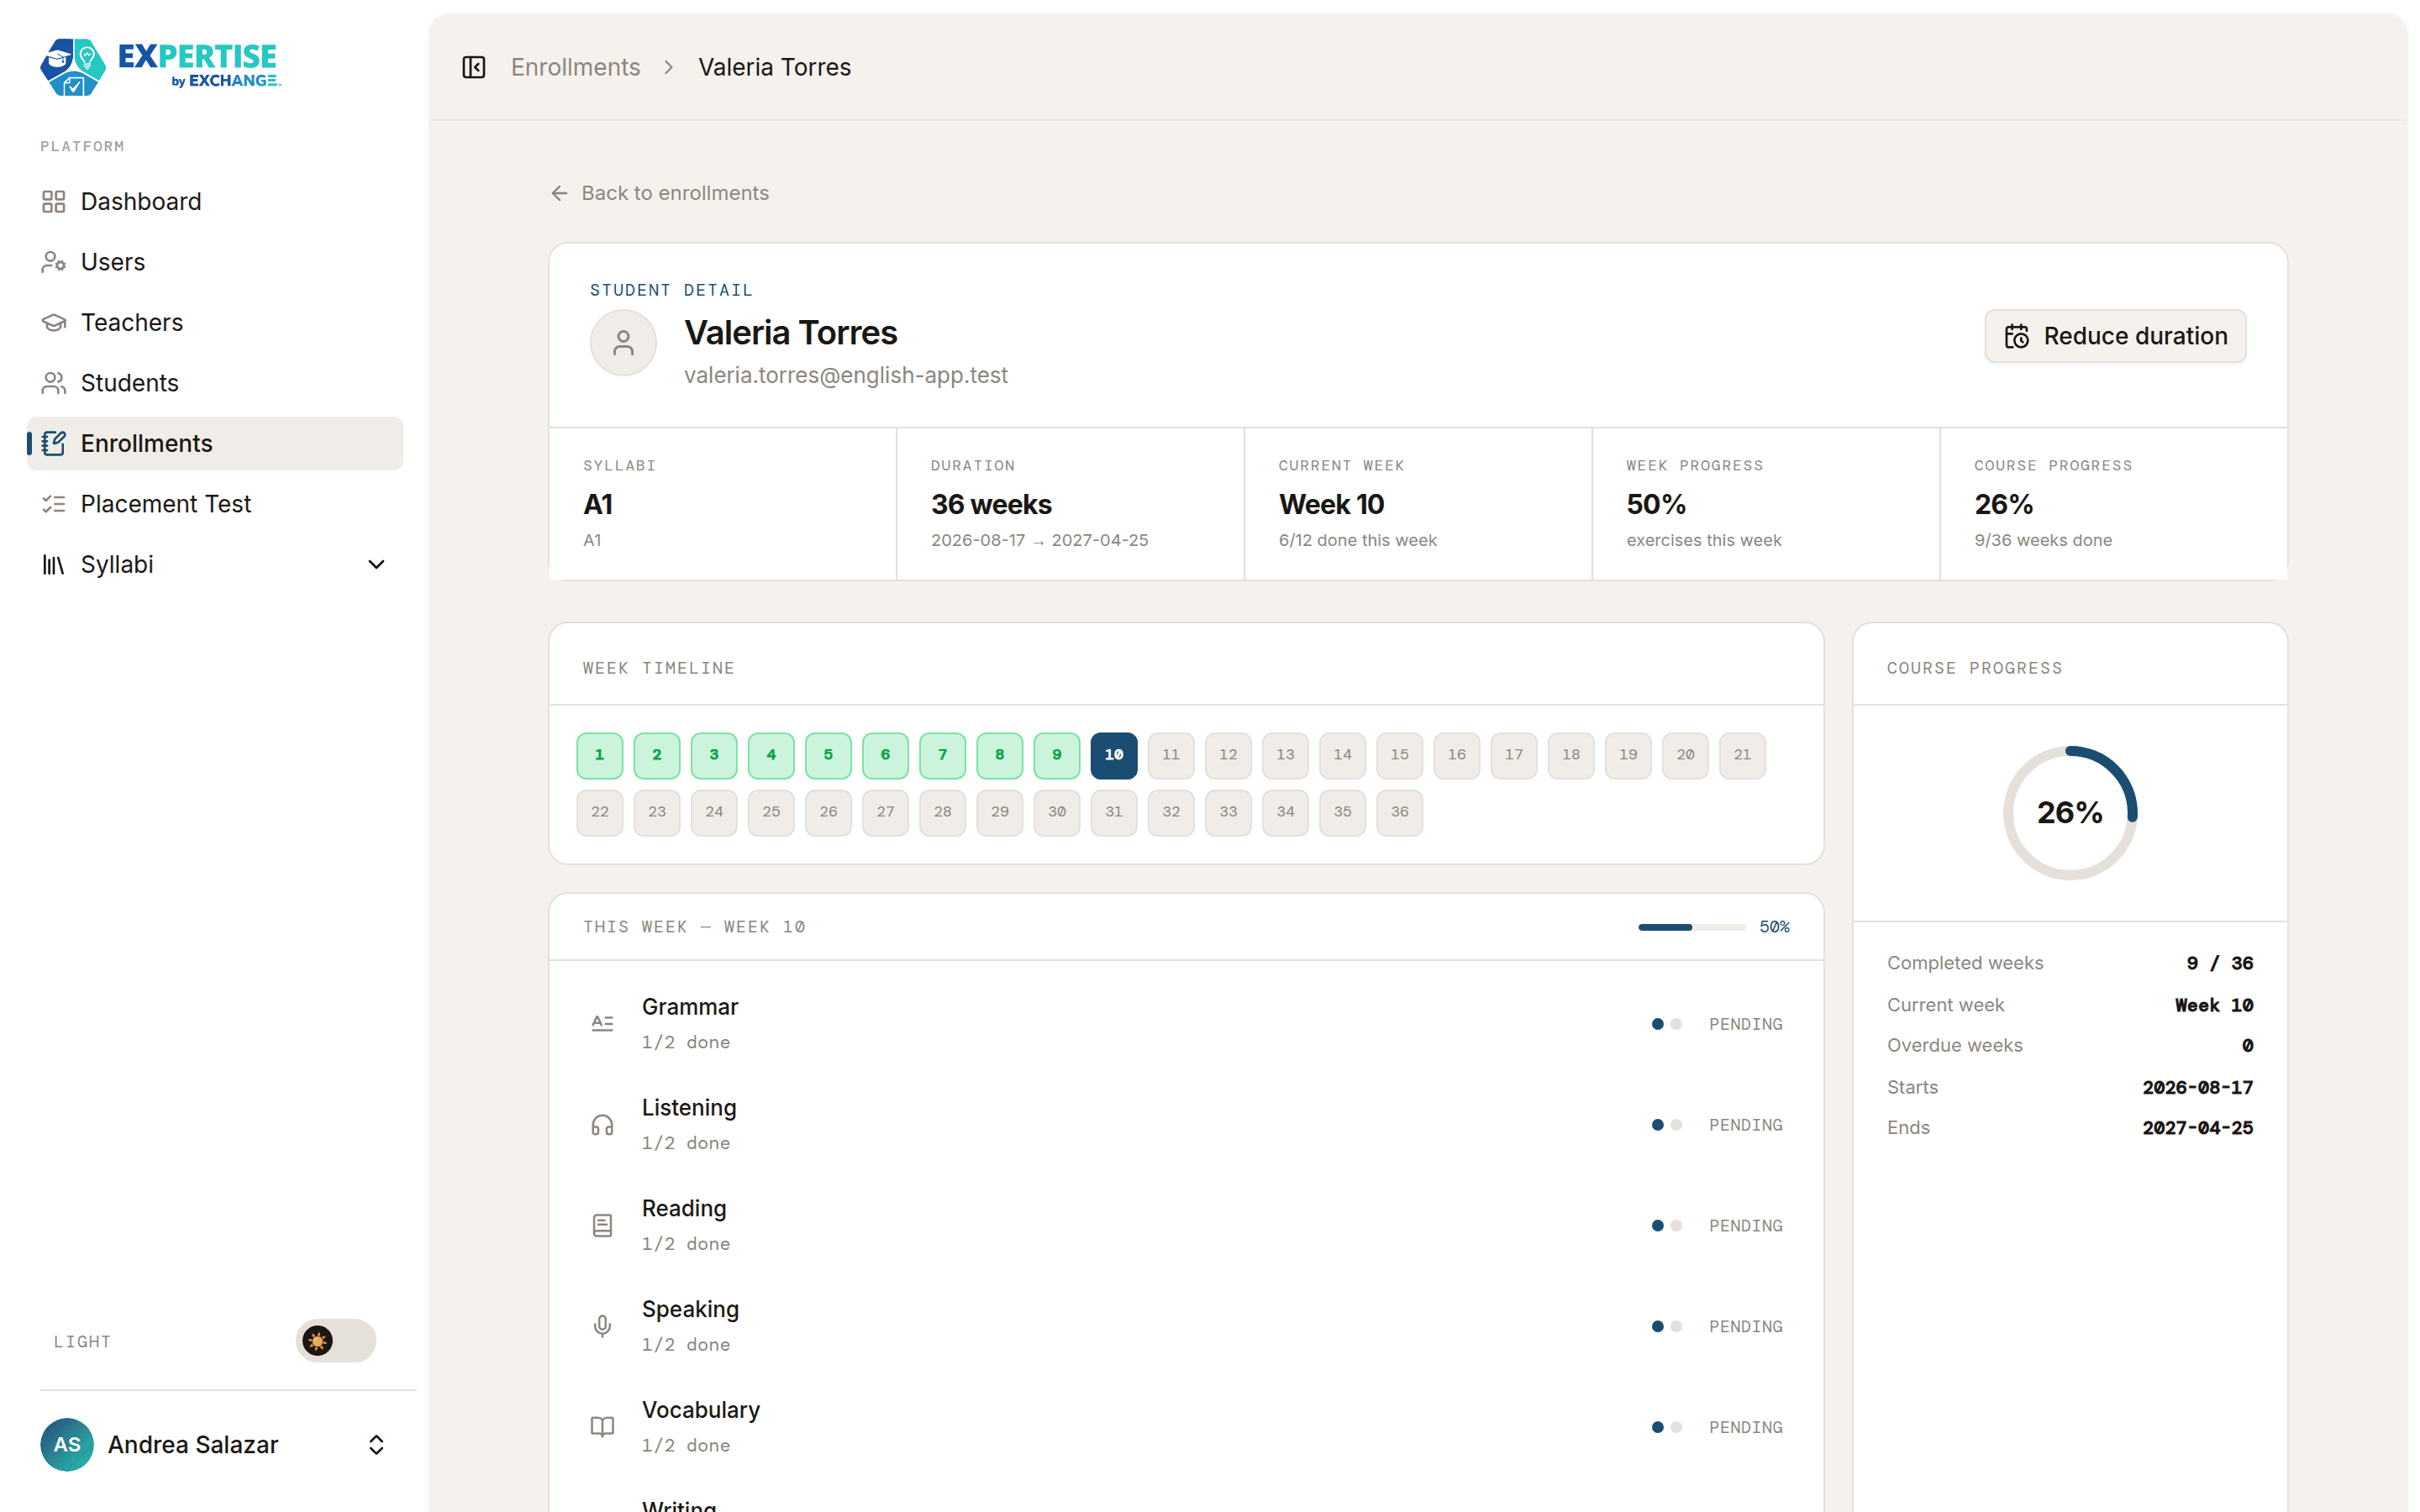Click Valeria Torres avatar placeholder

623,343
